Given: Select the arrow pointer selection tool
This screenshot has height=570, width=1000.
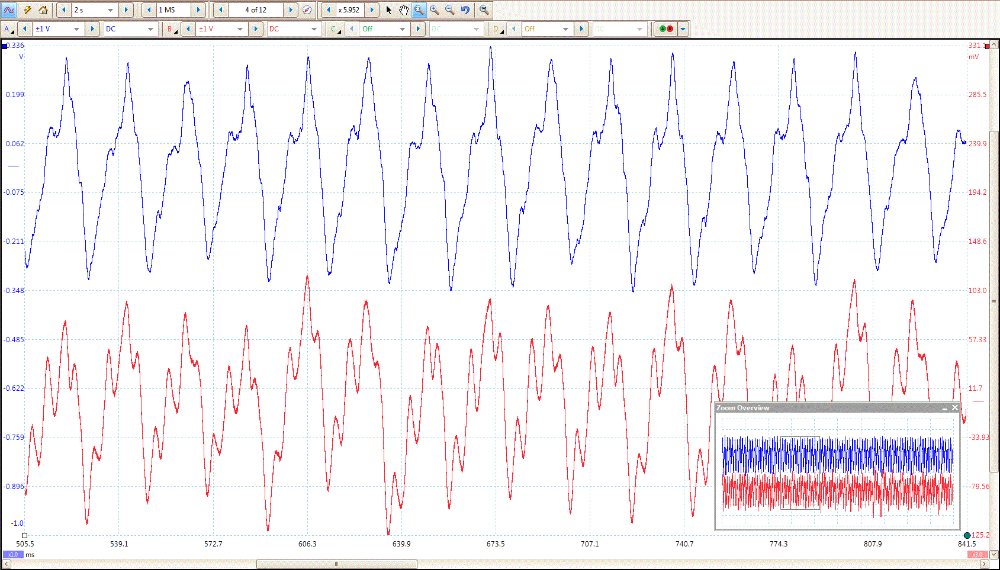Looking at the screenshot, I should [x=389, y=9].
